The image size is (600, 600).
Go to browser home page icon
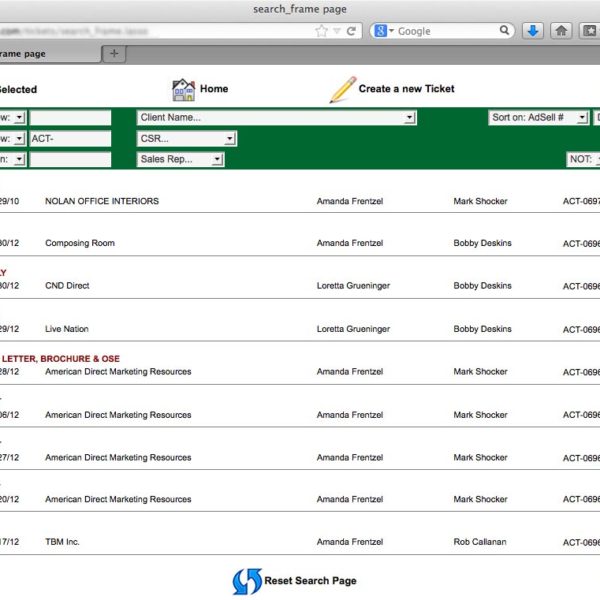click(x=562, y=31)
